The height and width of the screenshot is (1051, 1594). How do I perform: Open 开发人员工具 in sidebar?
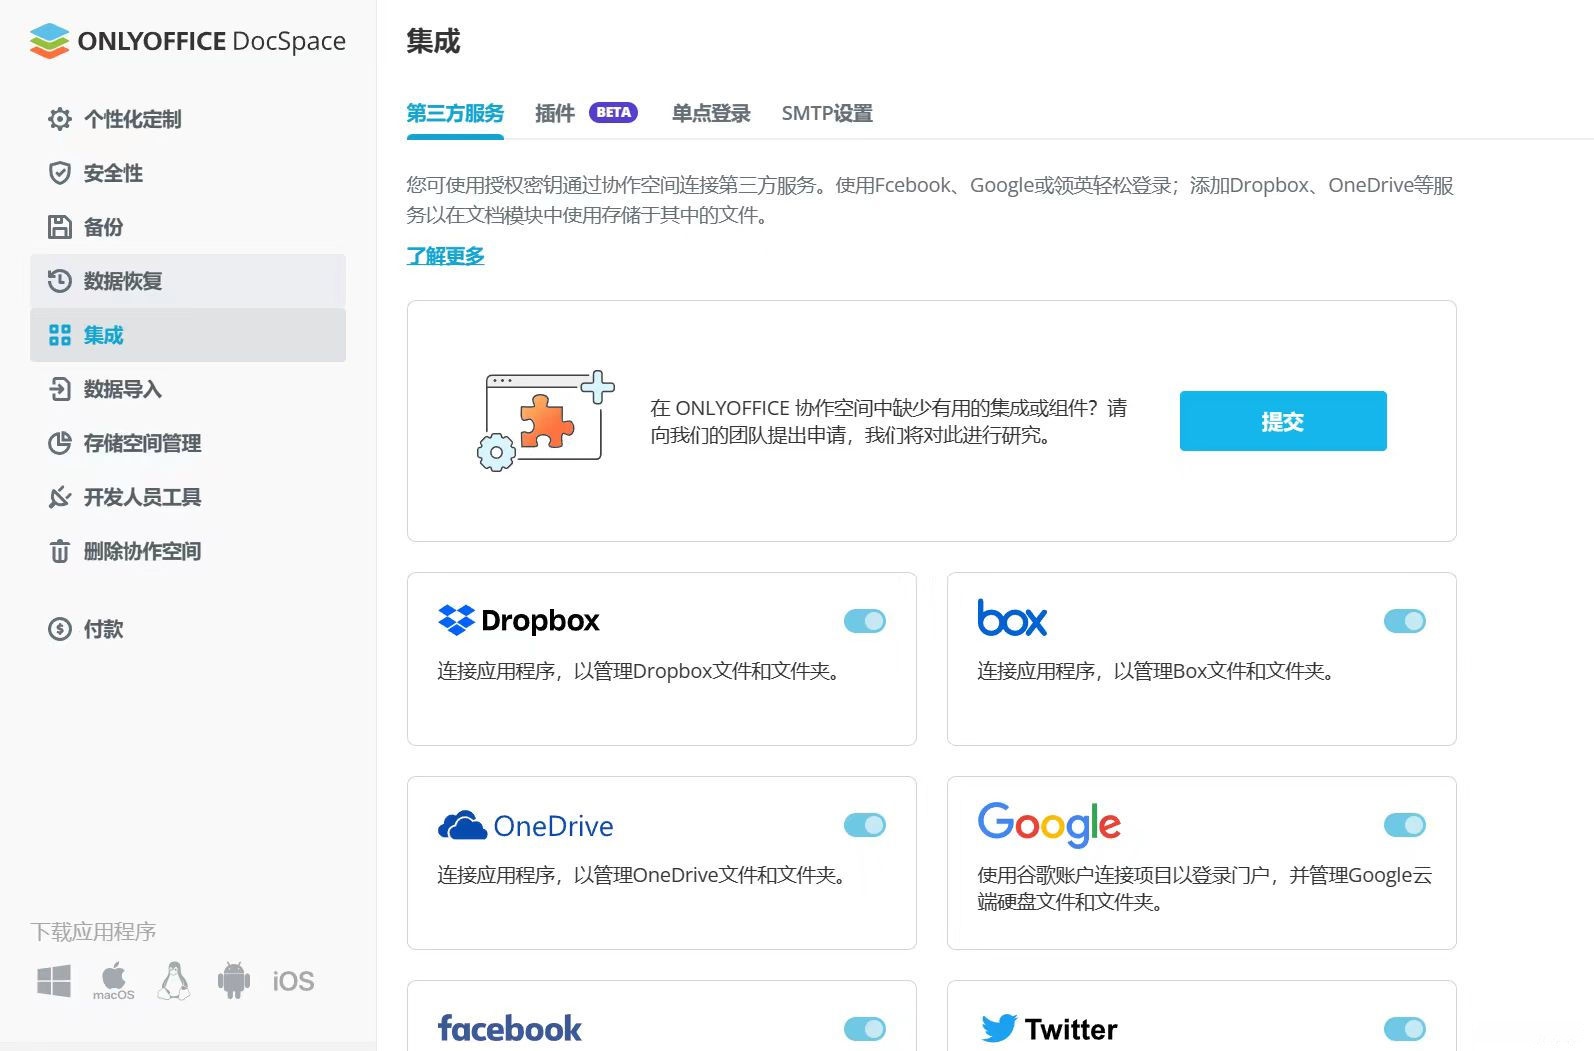tap(188, 497)
